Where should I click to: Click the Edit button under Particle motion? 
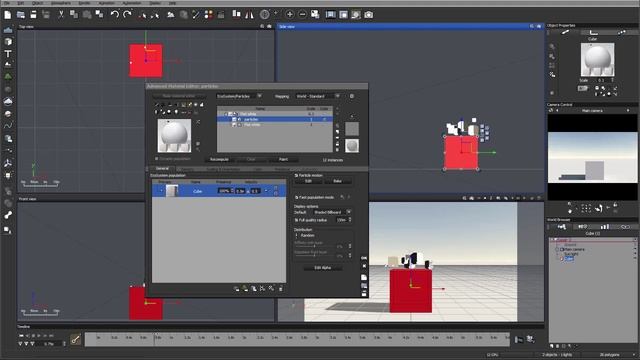[308, 181]
